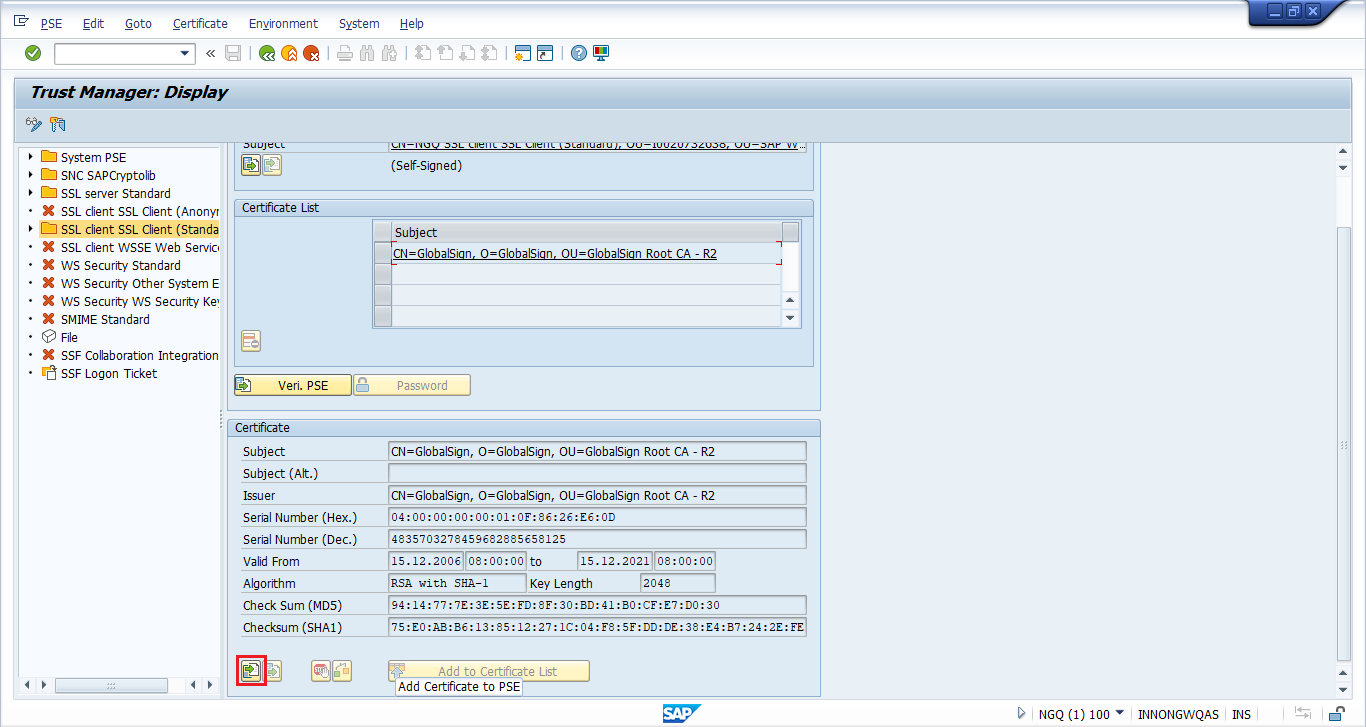Toggle Display/Change with glasses-pencil icon
The image size is (1366, 727).
coord(34,124)
